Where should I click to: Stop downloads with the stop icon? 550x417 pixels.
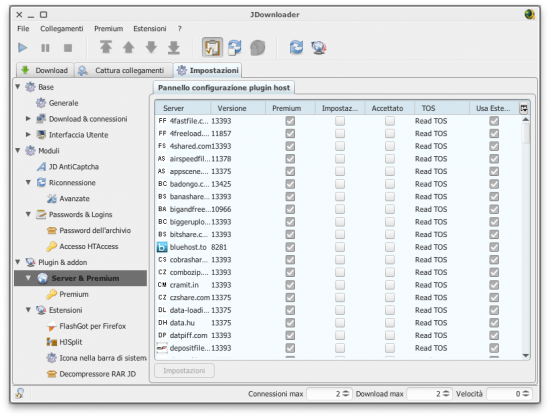(68, 47)
